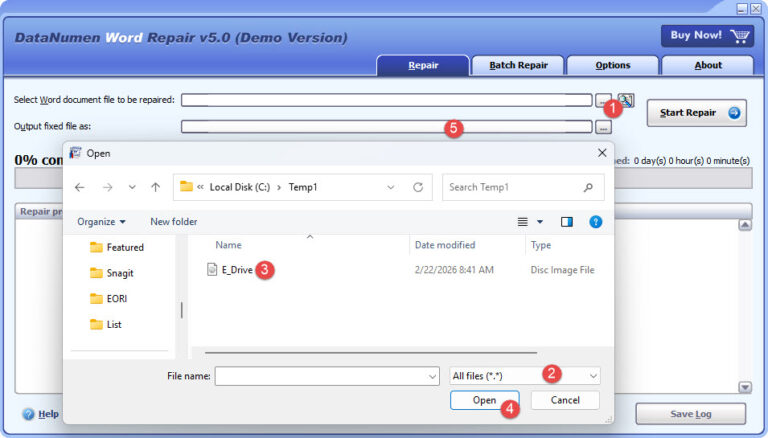Click Temp1 in the address path
768x438 pixels.
tap(303, 187)
